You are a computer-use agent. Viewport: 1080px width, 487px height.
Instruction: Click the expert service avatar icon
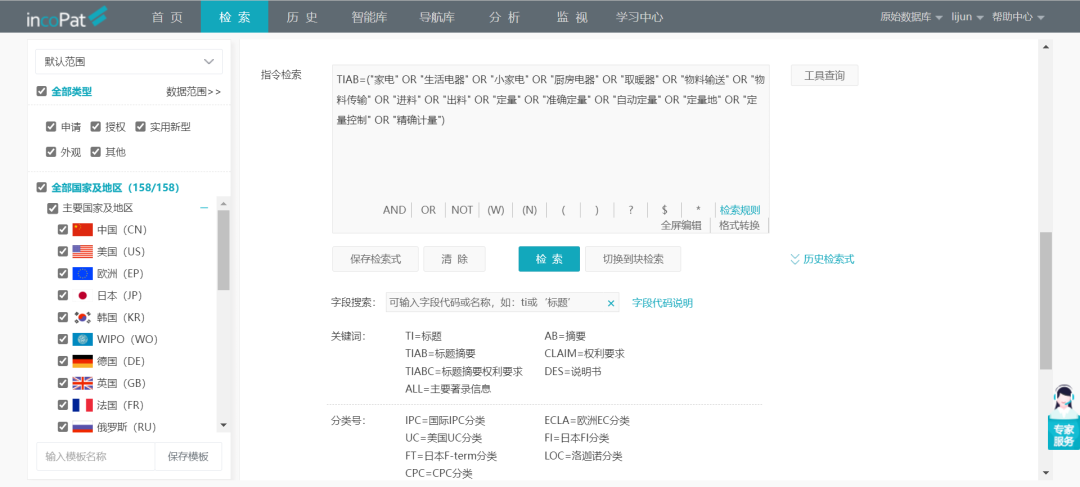(x=1062, y=402)
